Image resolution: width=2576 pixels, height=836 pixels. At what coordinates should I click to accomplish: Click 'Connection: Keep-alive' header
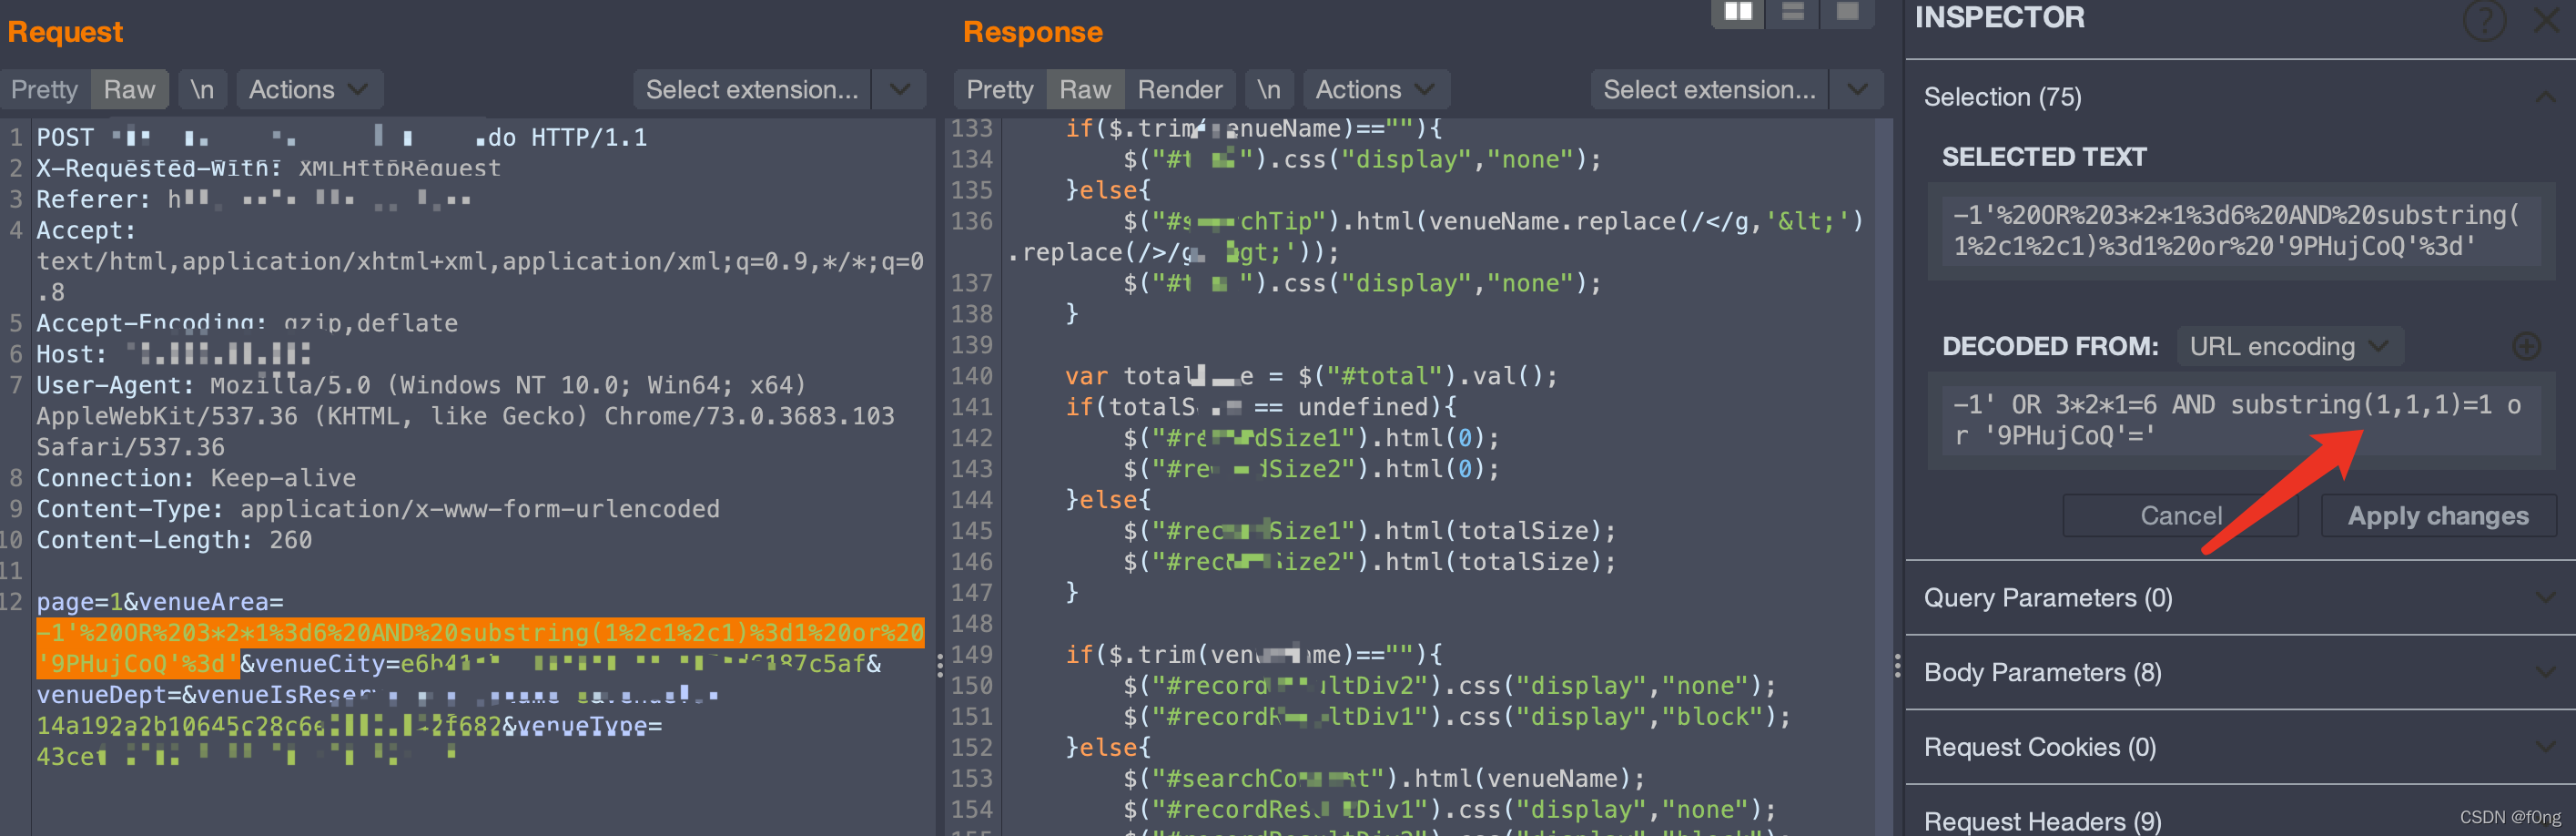tap(196, 478)
